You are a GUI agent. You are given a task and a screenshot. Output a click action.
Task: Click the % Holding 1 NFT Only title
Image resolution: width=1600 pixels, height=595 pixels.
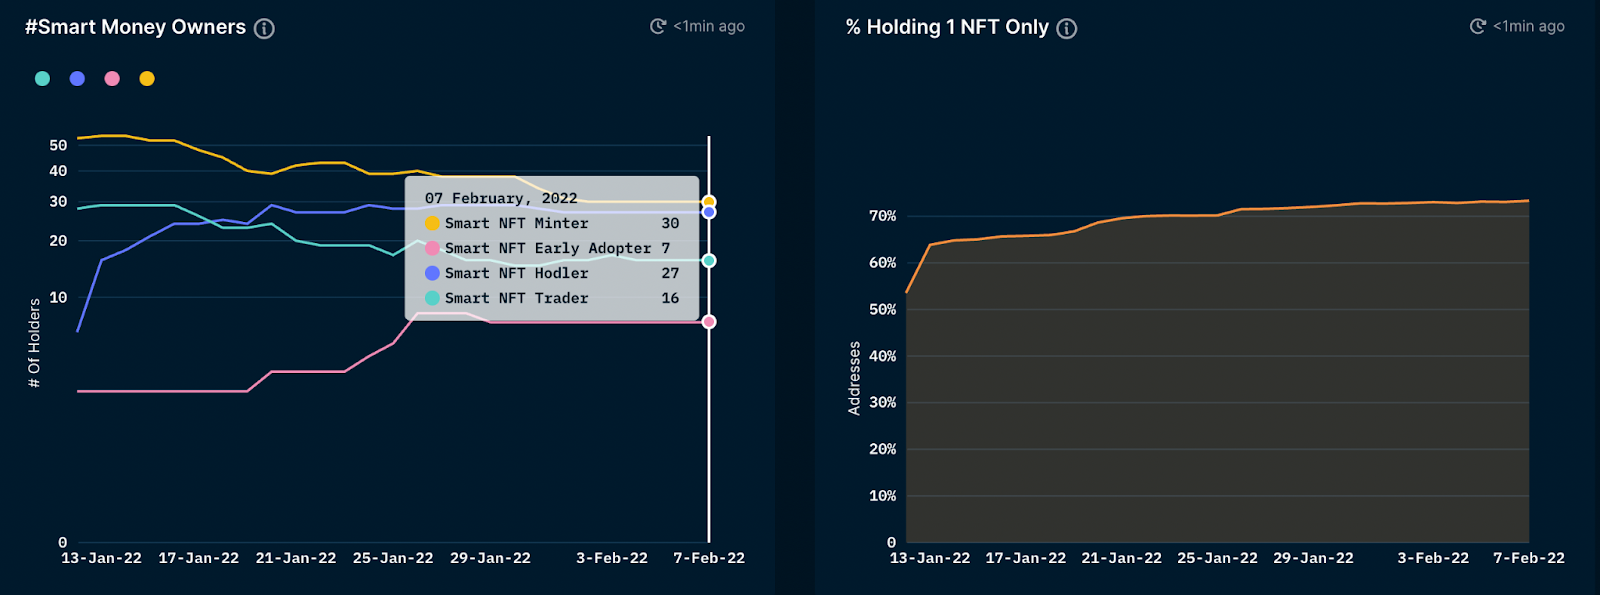pos(947,27)
